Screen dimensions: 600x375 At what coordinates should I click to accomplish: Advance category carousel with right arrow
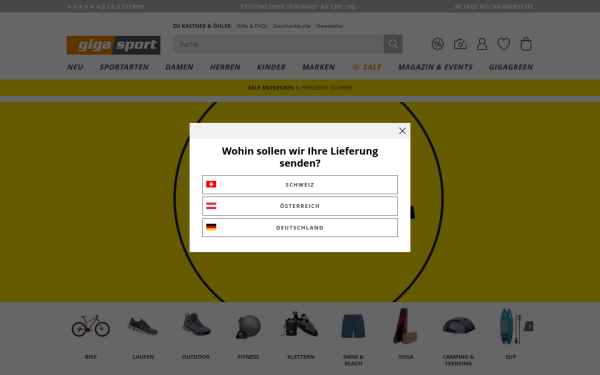528,326
